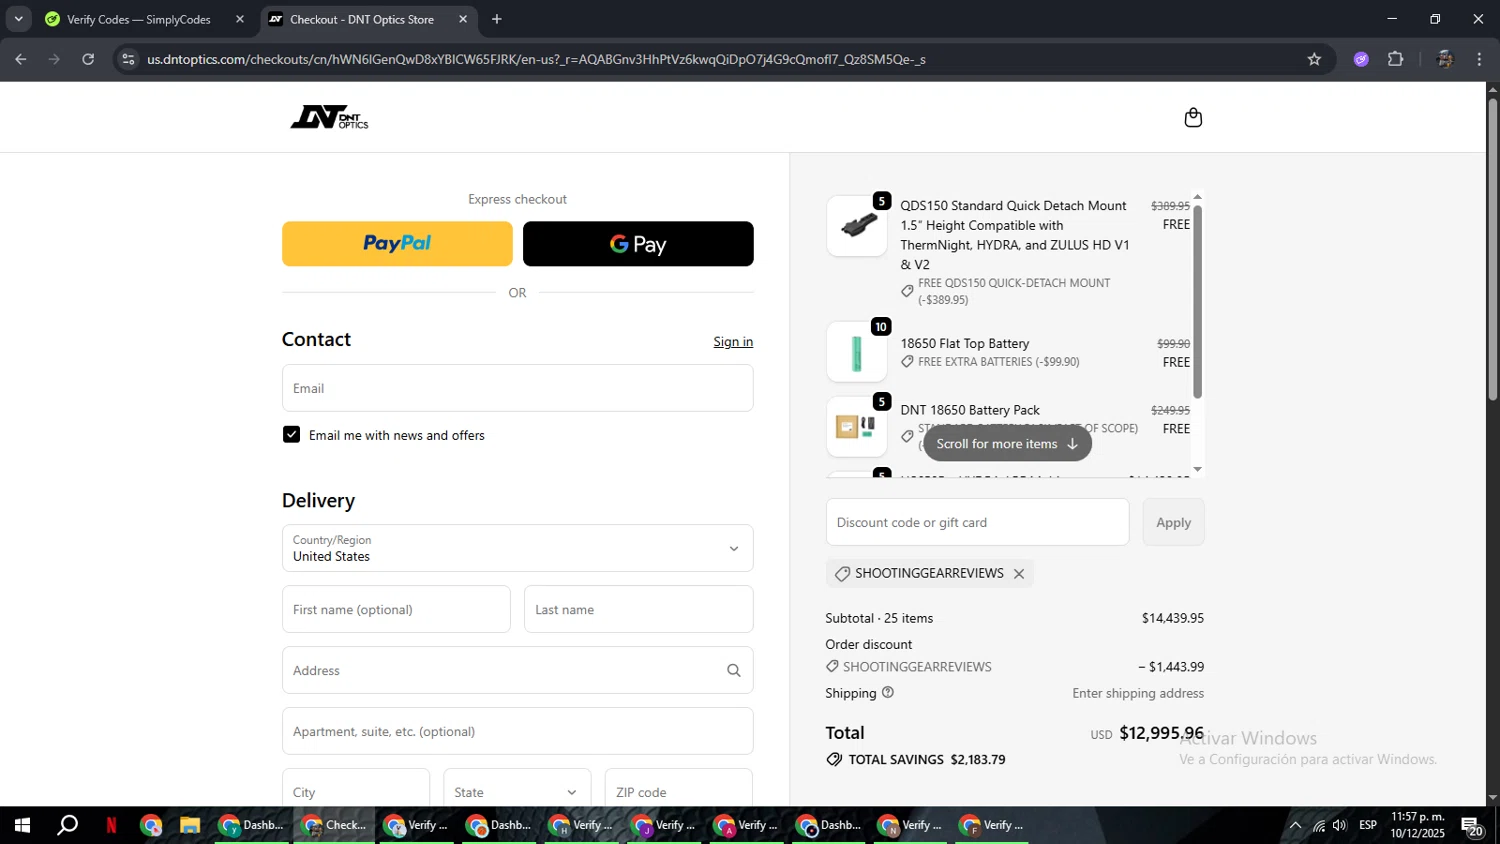Image resolution: width=1500 pixels, height=844 pixels.
Task: Click the order list scroll up arrow
Action: tap(1197, 197)
